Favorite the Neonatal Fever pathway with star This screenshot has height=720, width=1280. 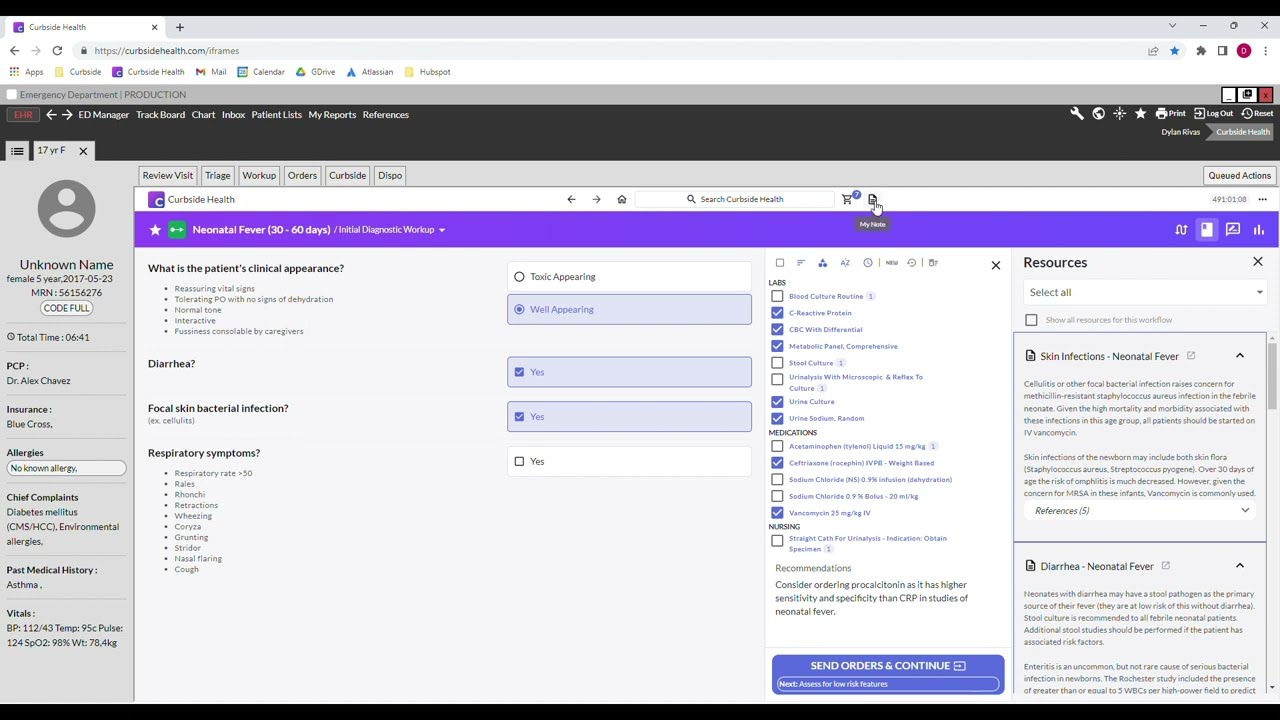point(155,230)
